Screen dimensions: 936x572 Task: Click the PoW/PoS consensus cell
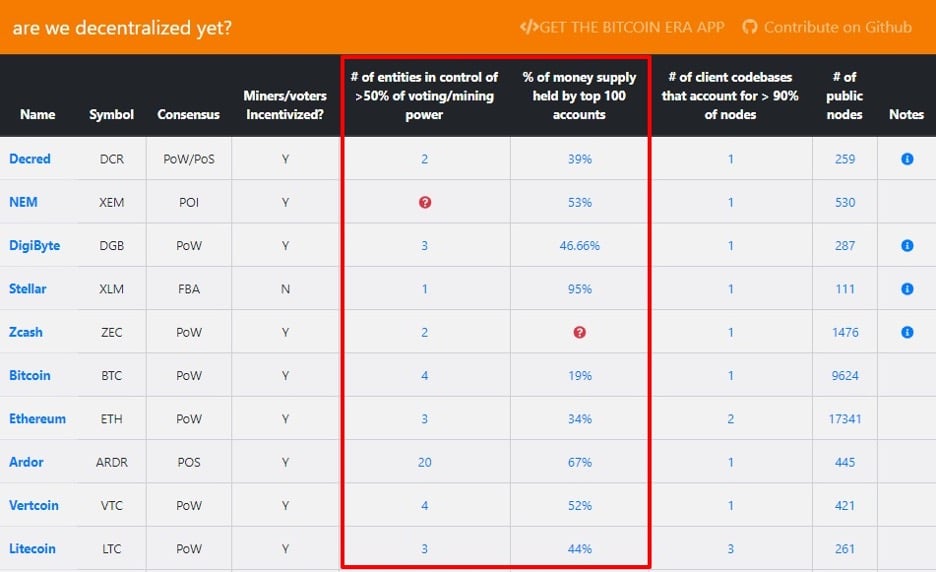coord(189,159)
